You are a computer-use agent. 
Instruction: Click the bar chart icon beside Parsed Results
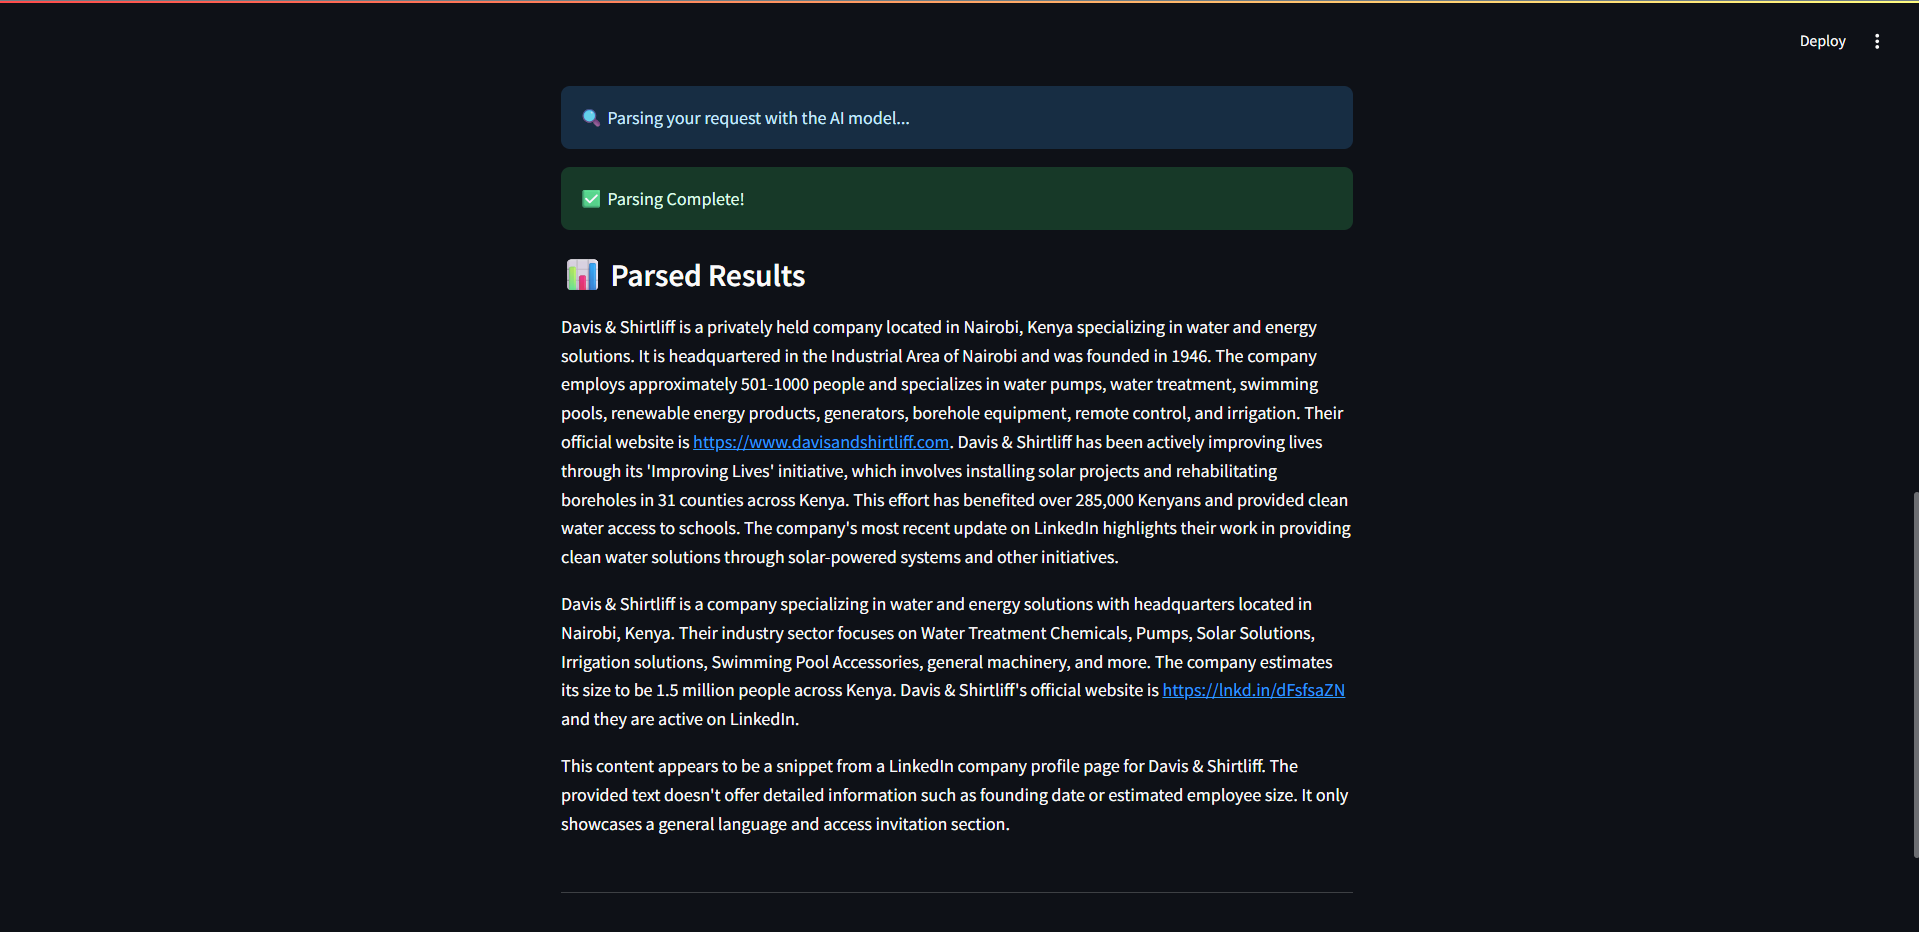[x=582, y=275]
